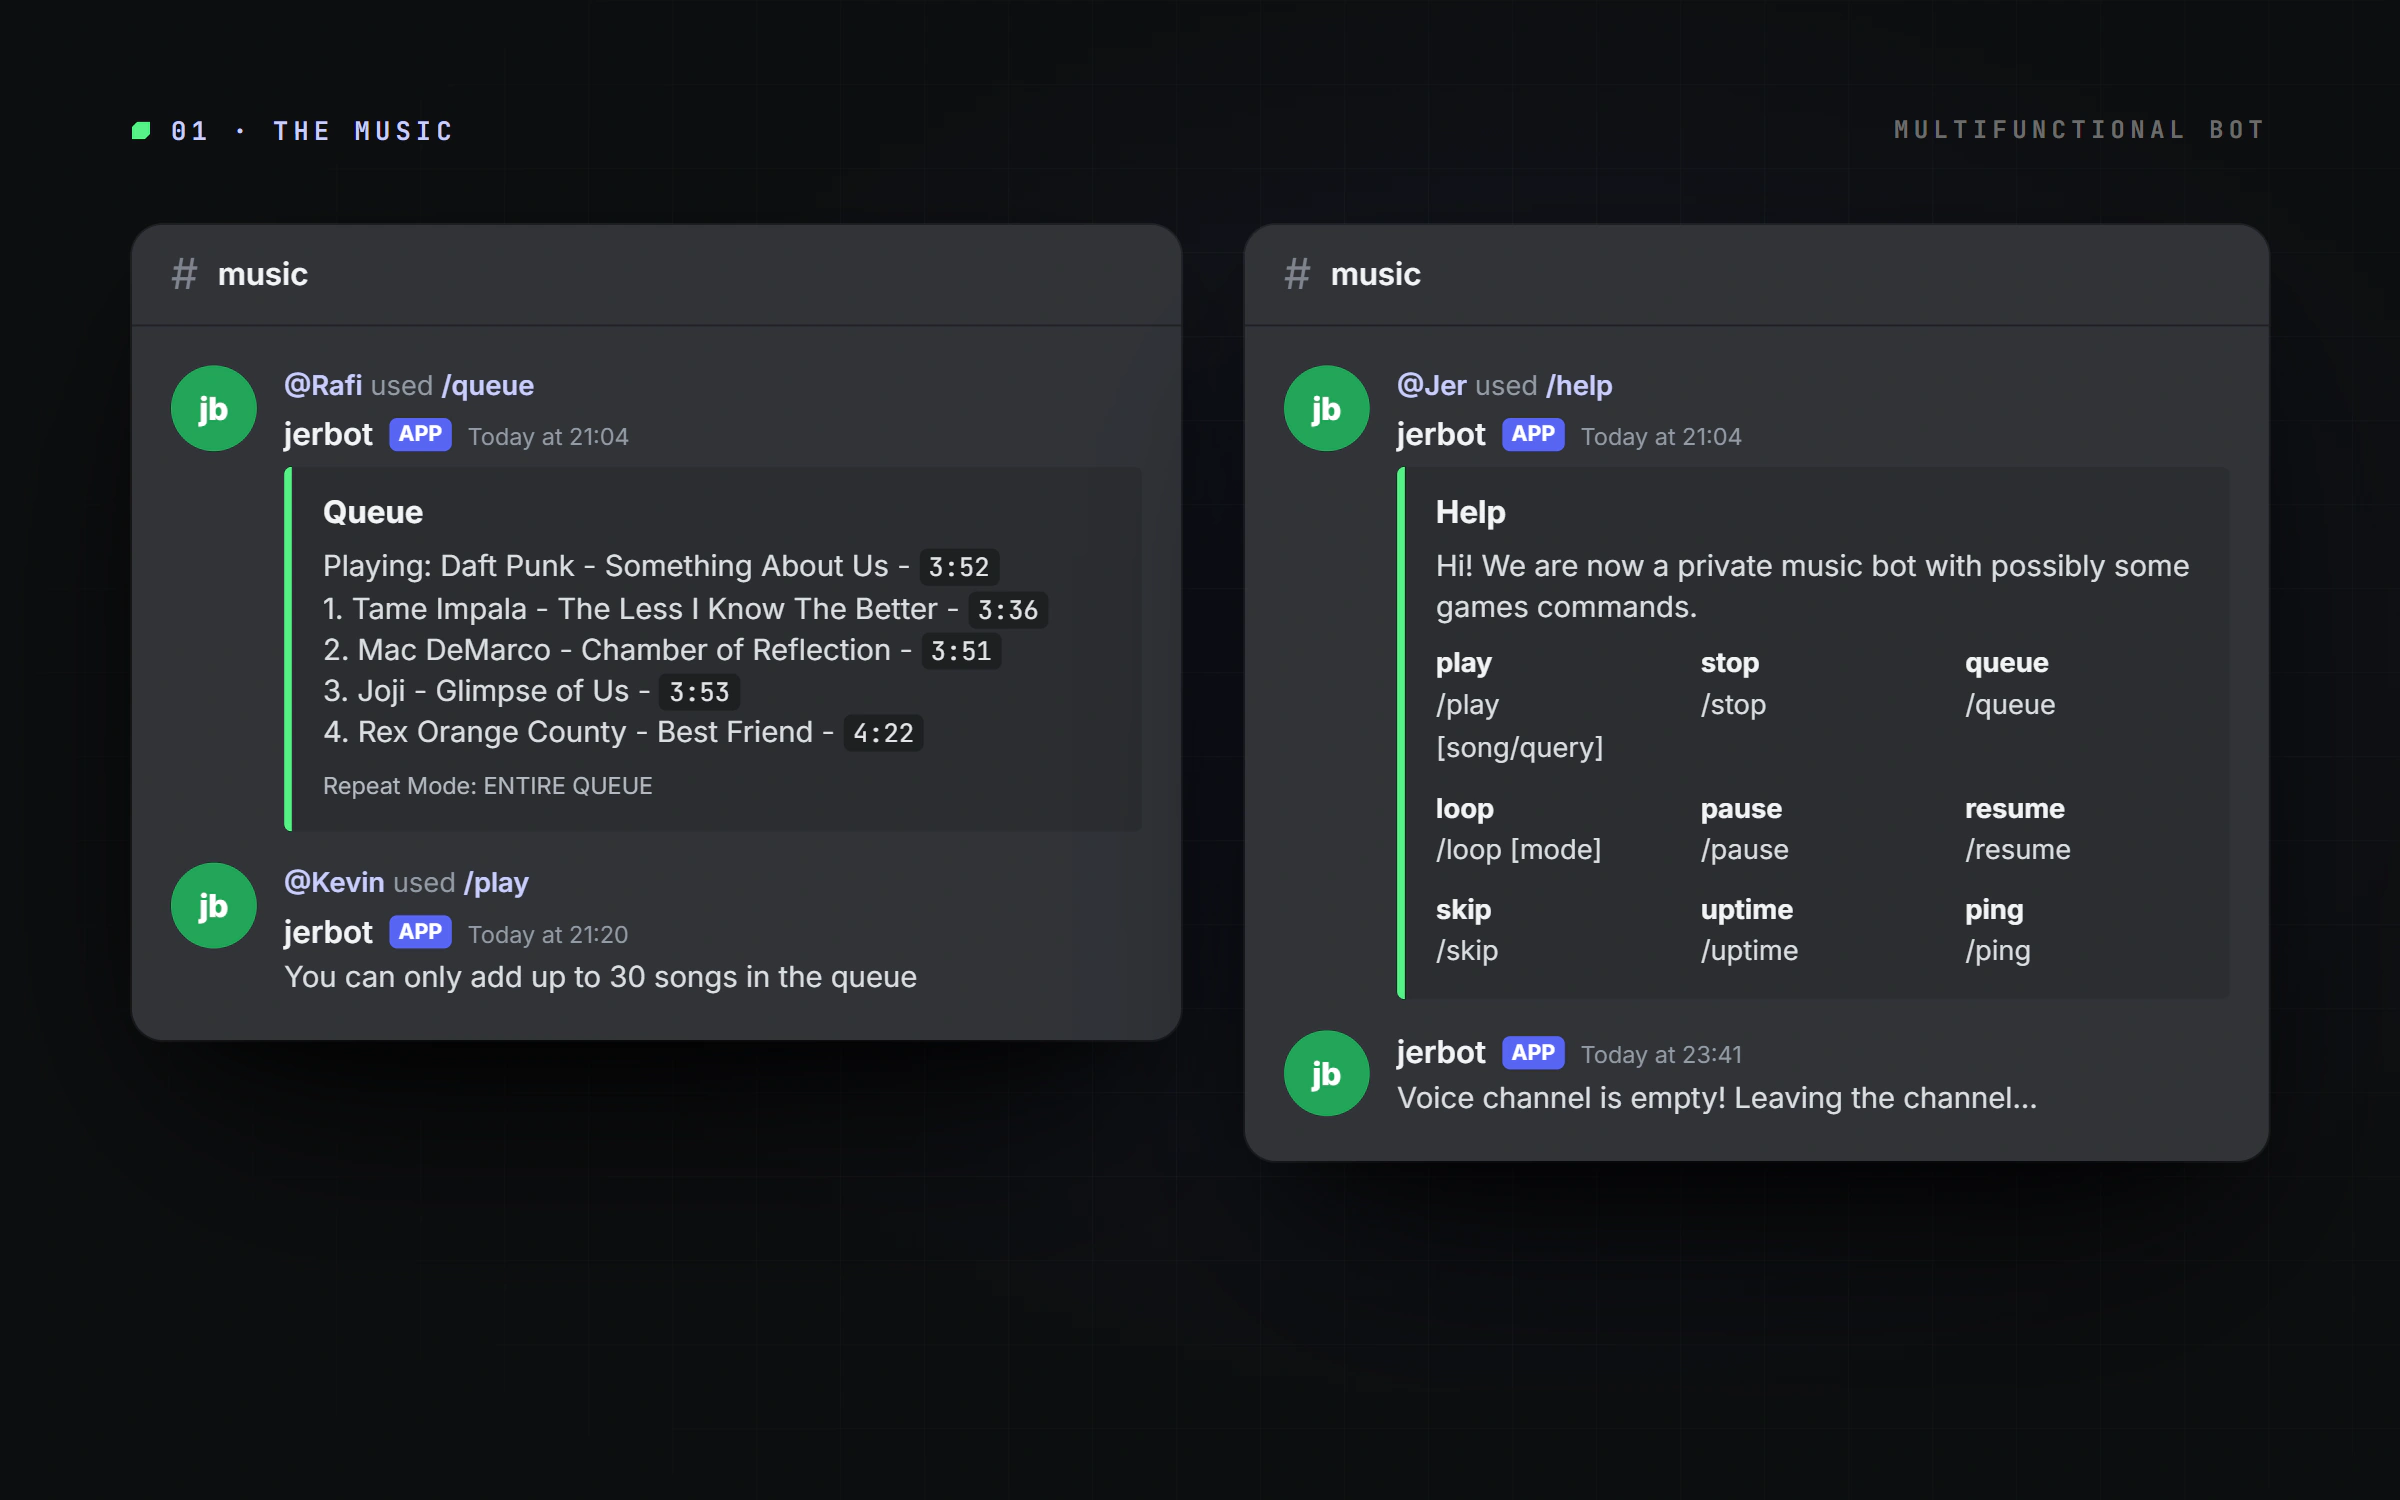Select the Joji - Glimpse of Us entry
The image size is (2400, 1500).
pyautogui.click(x=531, y=691)
